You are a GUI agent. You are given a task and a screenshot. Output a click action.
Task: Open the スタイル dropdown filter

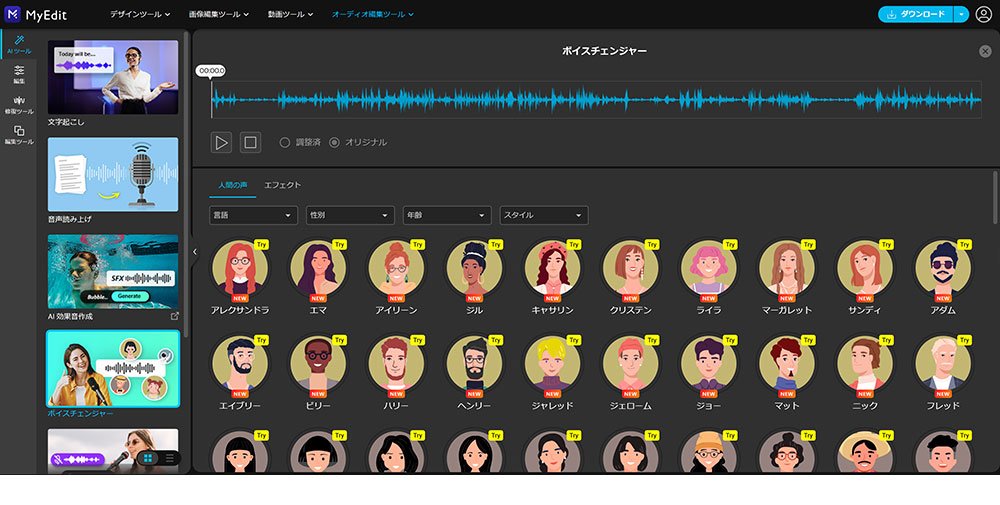point(543,215)
